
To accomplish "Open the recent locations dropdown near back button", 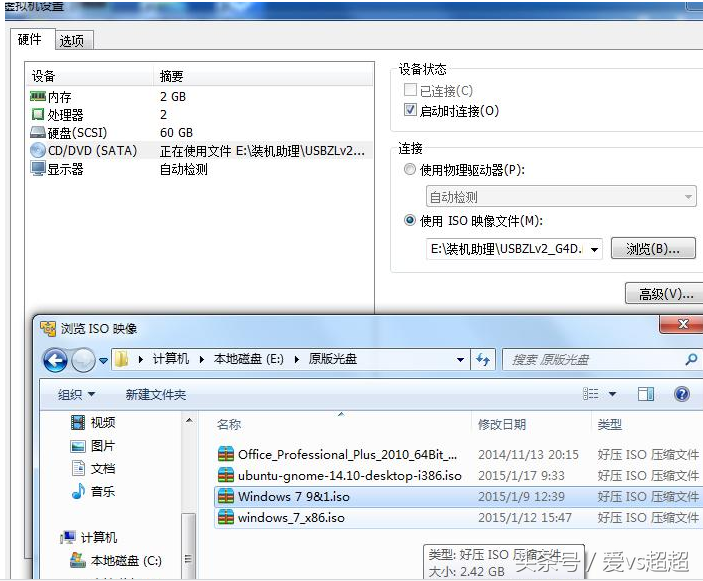I will (x=104, y=360).
